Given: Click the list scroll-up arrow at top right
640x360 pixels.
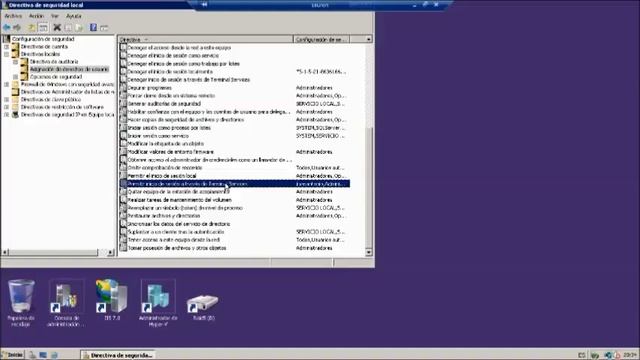Looking at the screenshot, I should tap(369, 39).
